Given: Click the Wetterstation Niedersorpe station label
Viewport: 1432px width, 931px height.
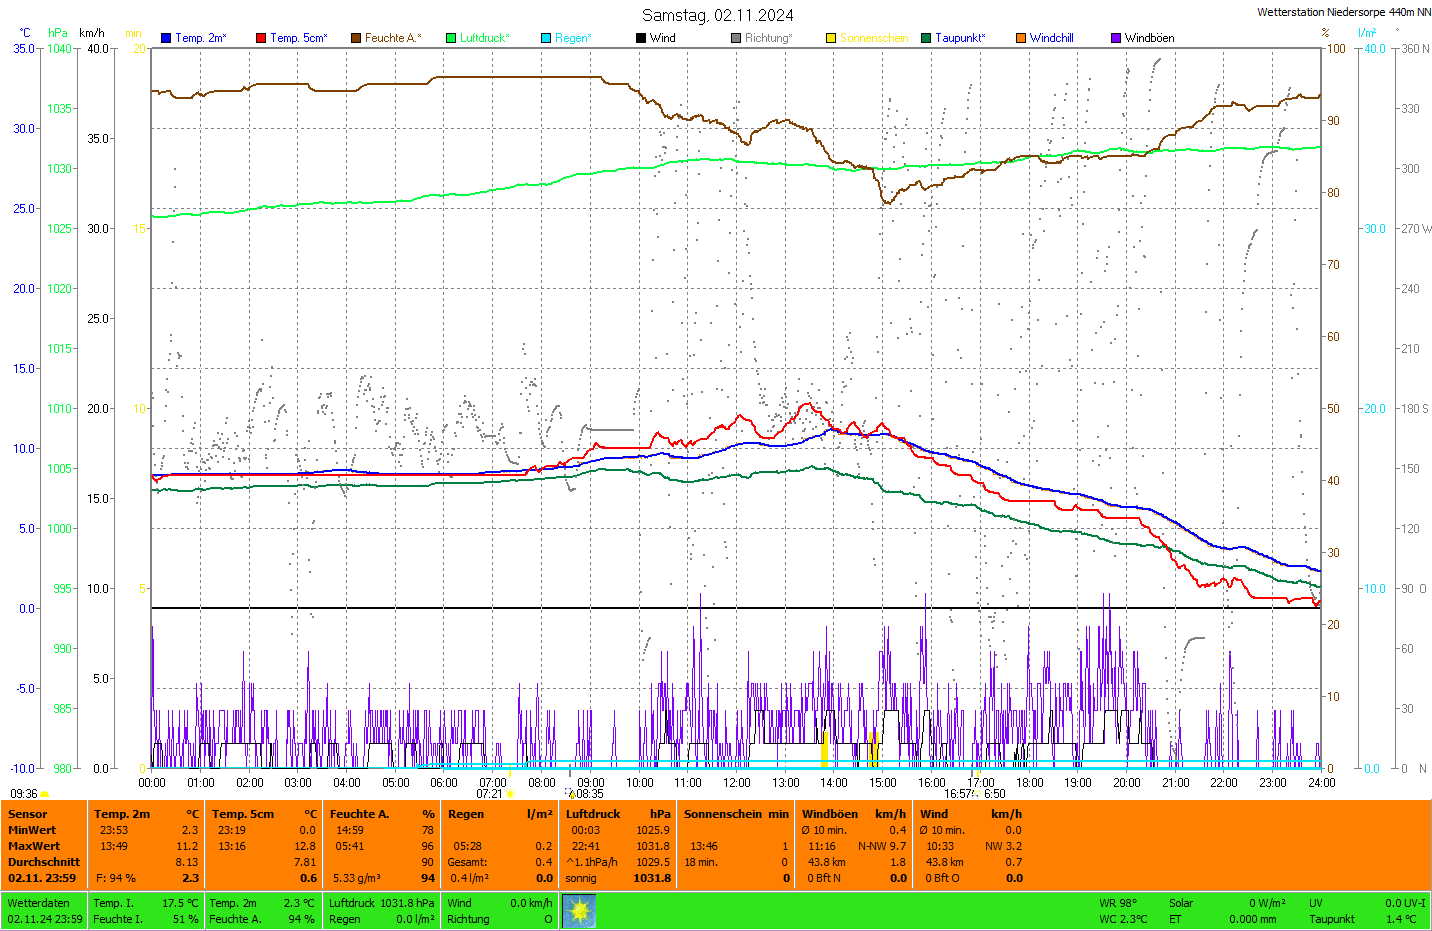Looking at the screenshot, I should click(x=1343, y=12).
